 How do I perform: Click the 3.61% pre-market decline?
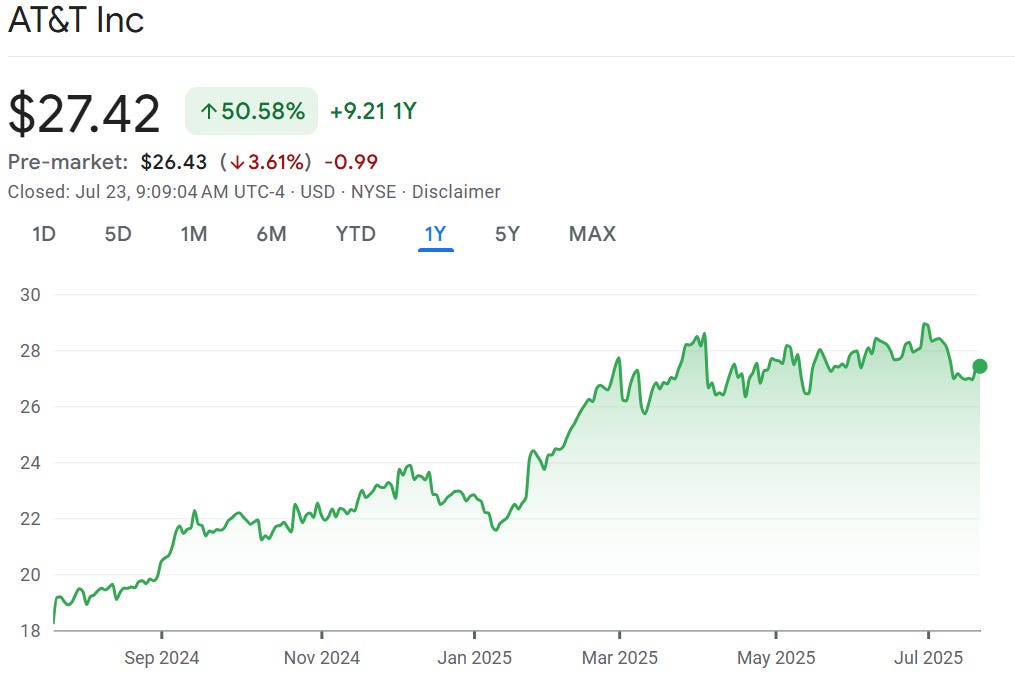tap(266, 162)
